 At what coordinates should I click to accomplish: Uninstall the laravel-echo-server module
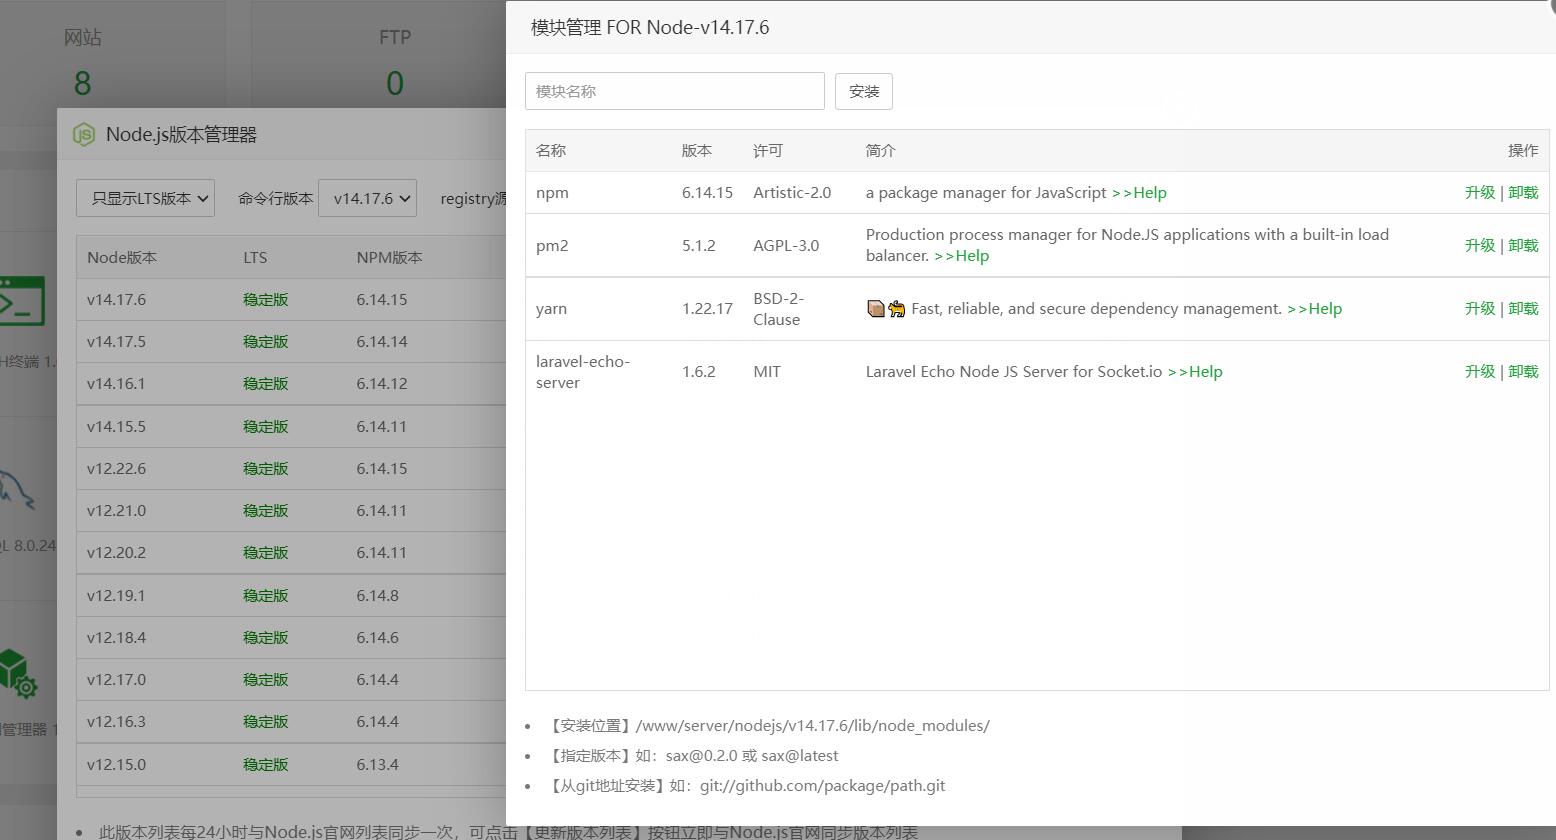point(1523,372)
